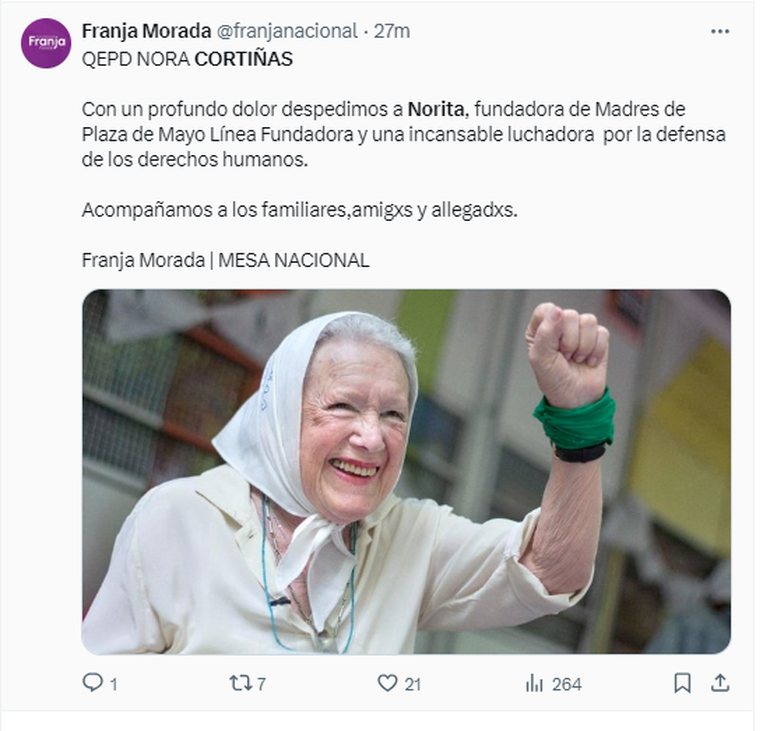Click the 27m timestamp

point(392,31)
